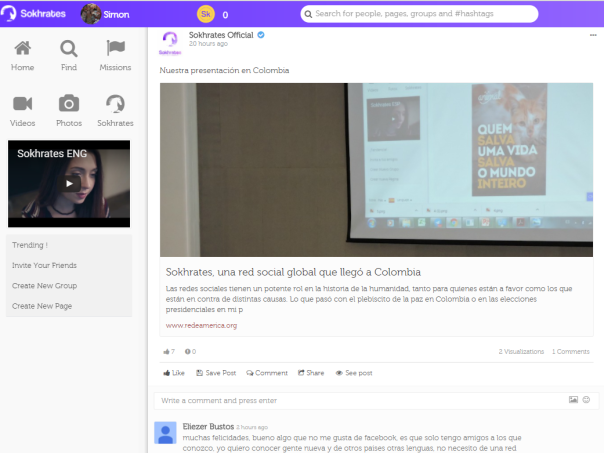Click the image attach icon in comment box
The width and height of the screenshot is (604, 453).
[573, 400]
